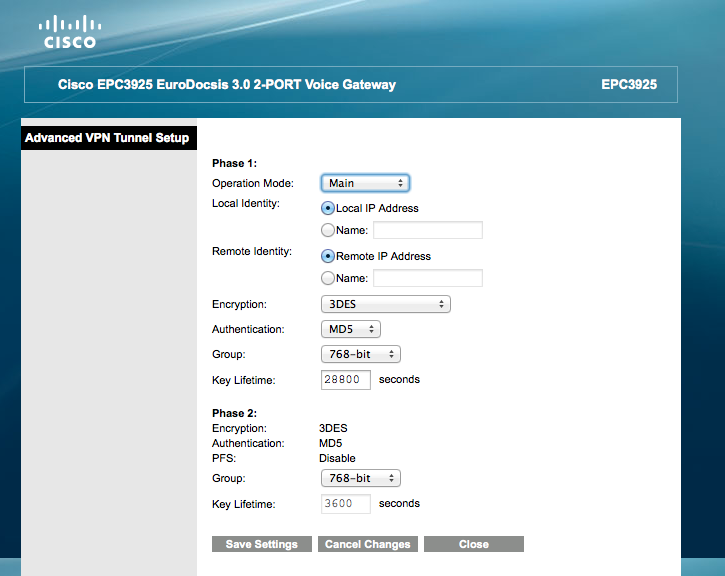This screenshot has height=576, width=725.
Task: Click the Close button
Action: 474,544
